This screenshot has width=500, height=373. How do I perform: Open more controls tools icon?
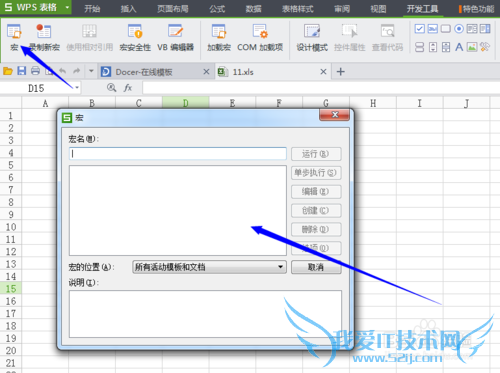click(x=485, y=47)
